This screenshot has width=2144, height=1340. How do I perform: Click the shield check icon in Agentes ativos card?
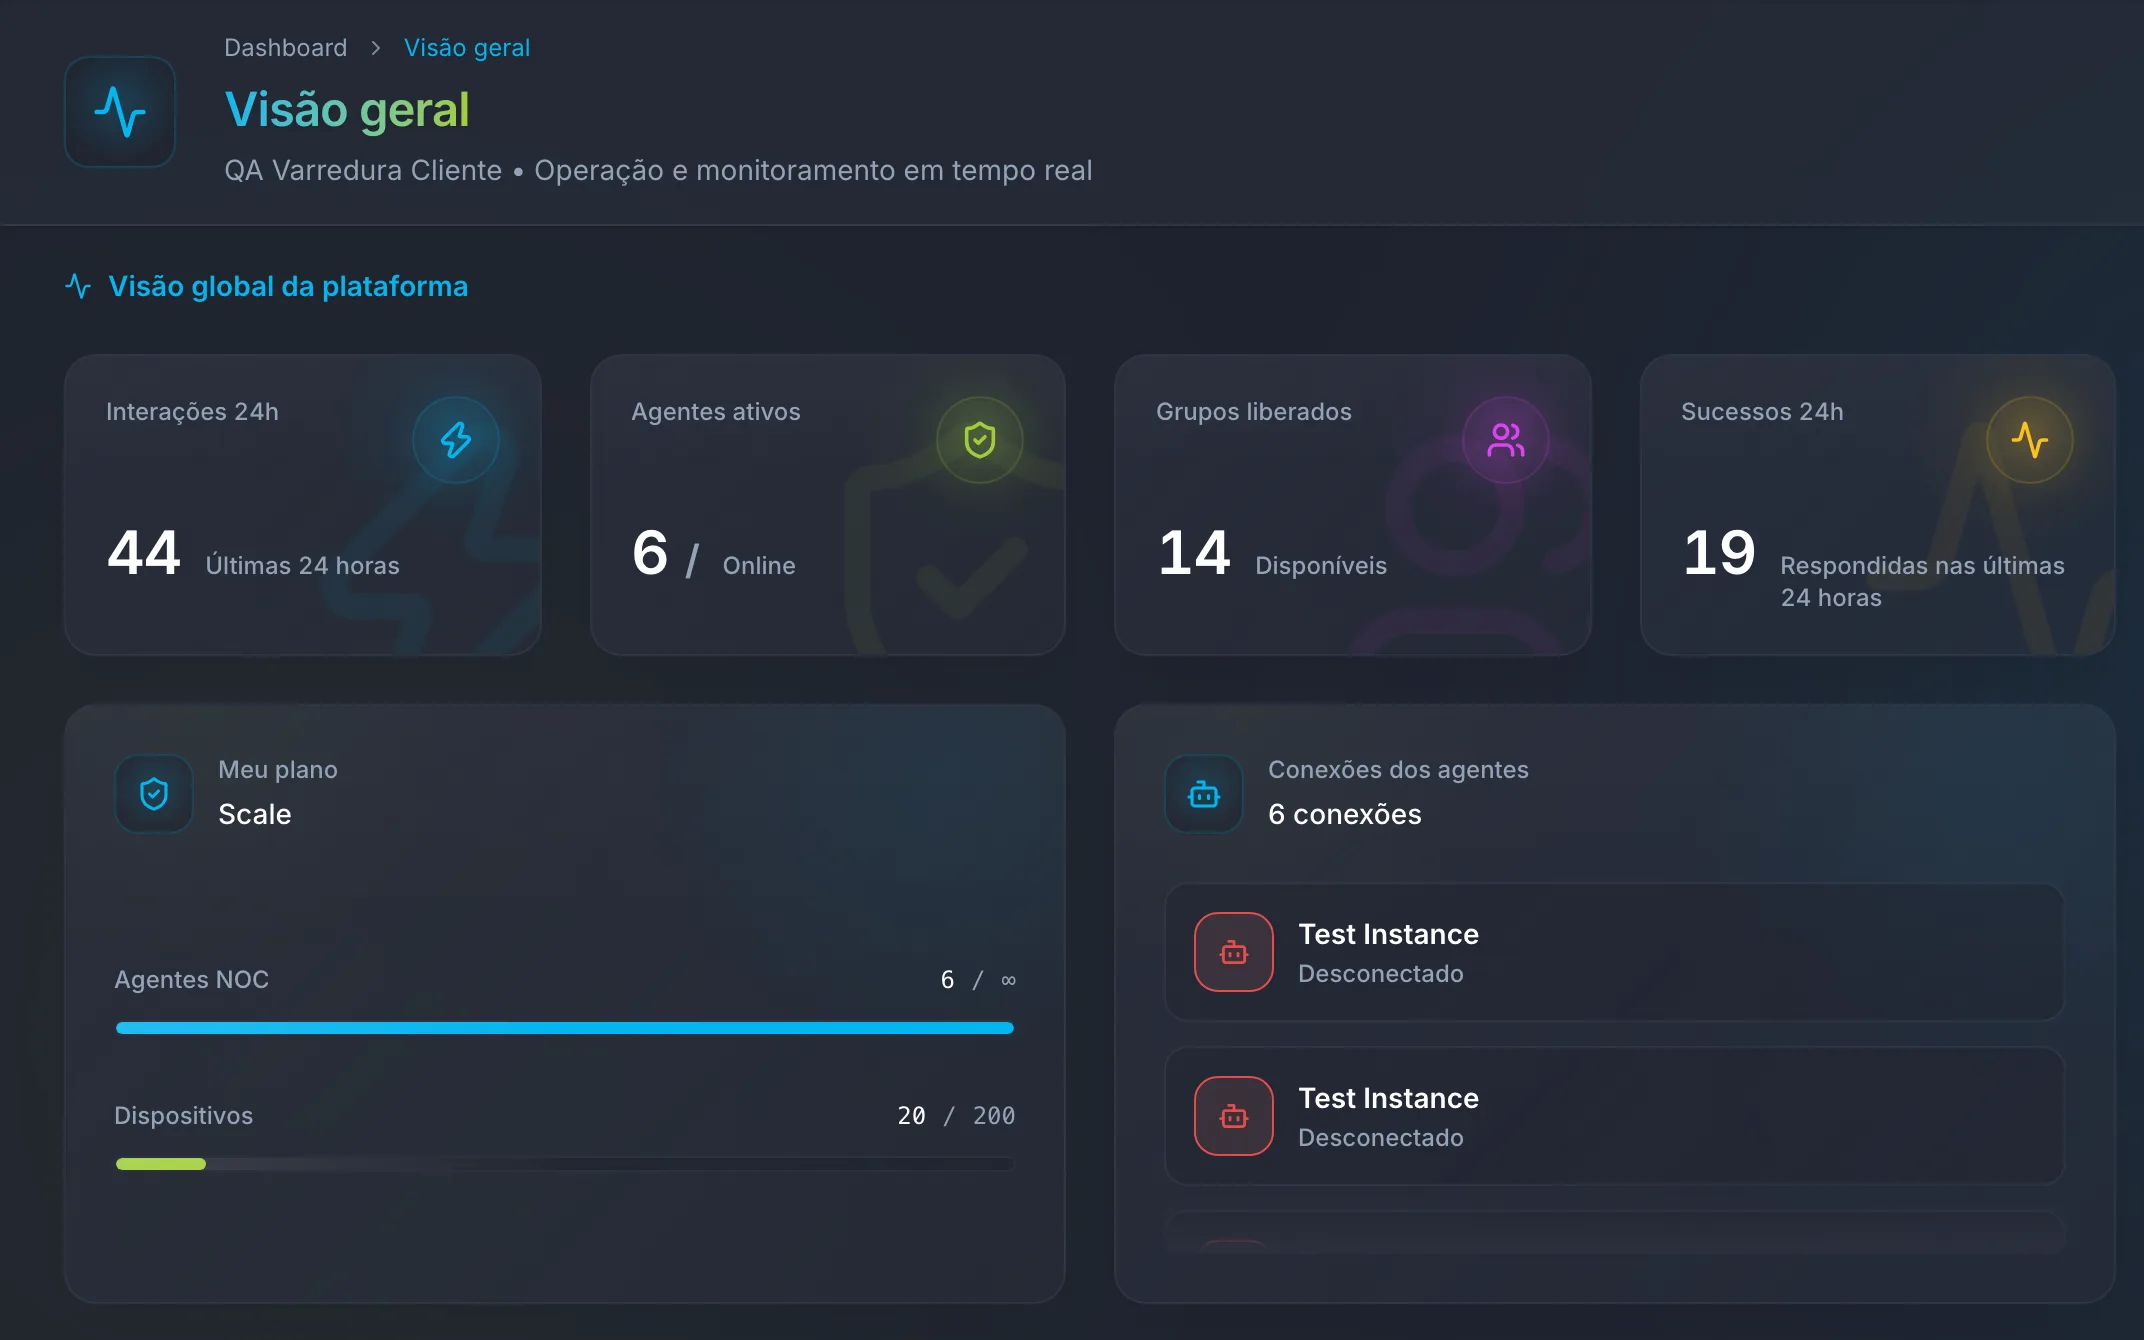(x=980, y=440)
